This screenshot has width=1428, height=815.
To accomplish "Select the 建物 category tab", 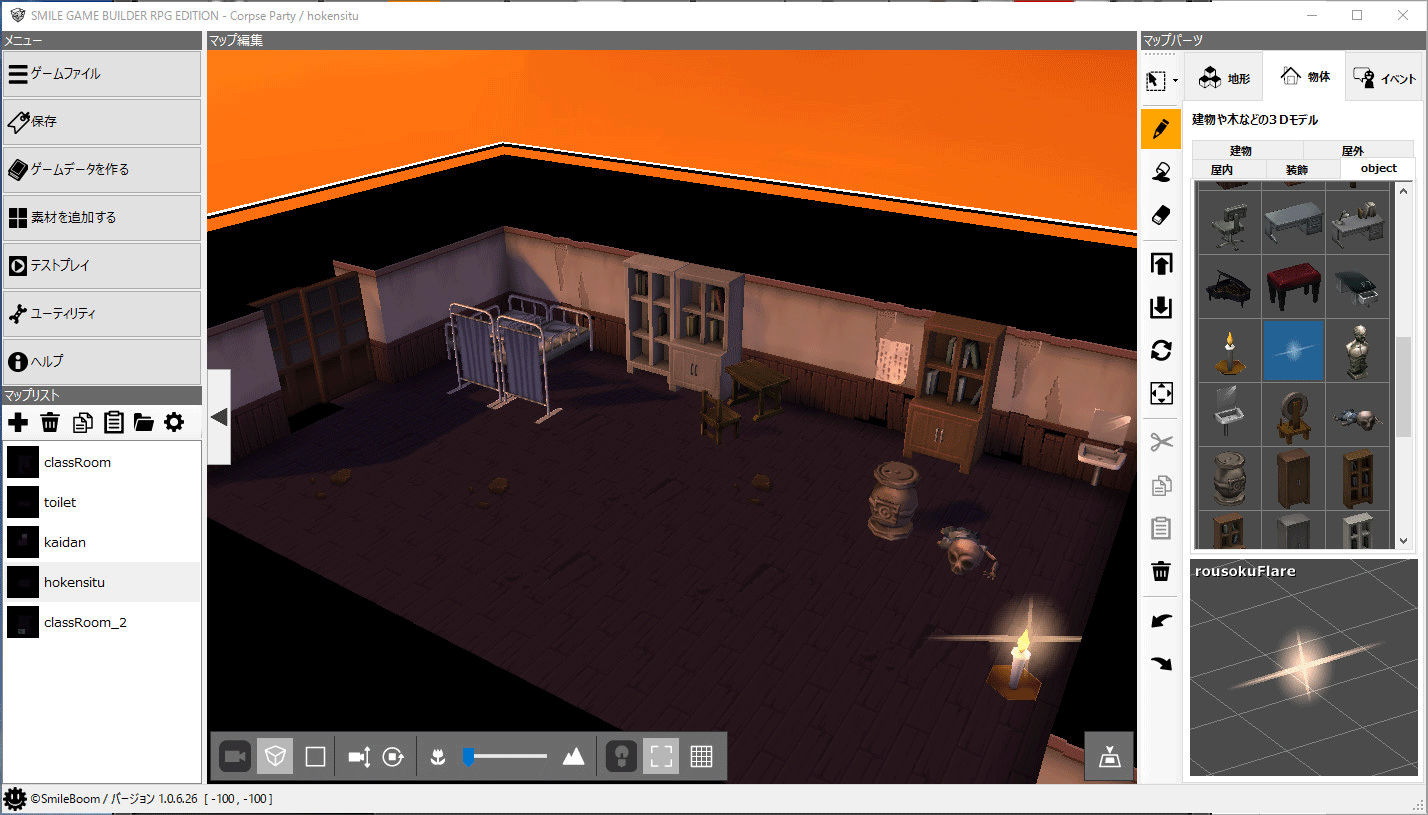I will coord(1247,150).
